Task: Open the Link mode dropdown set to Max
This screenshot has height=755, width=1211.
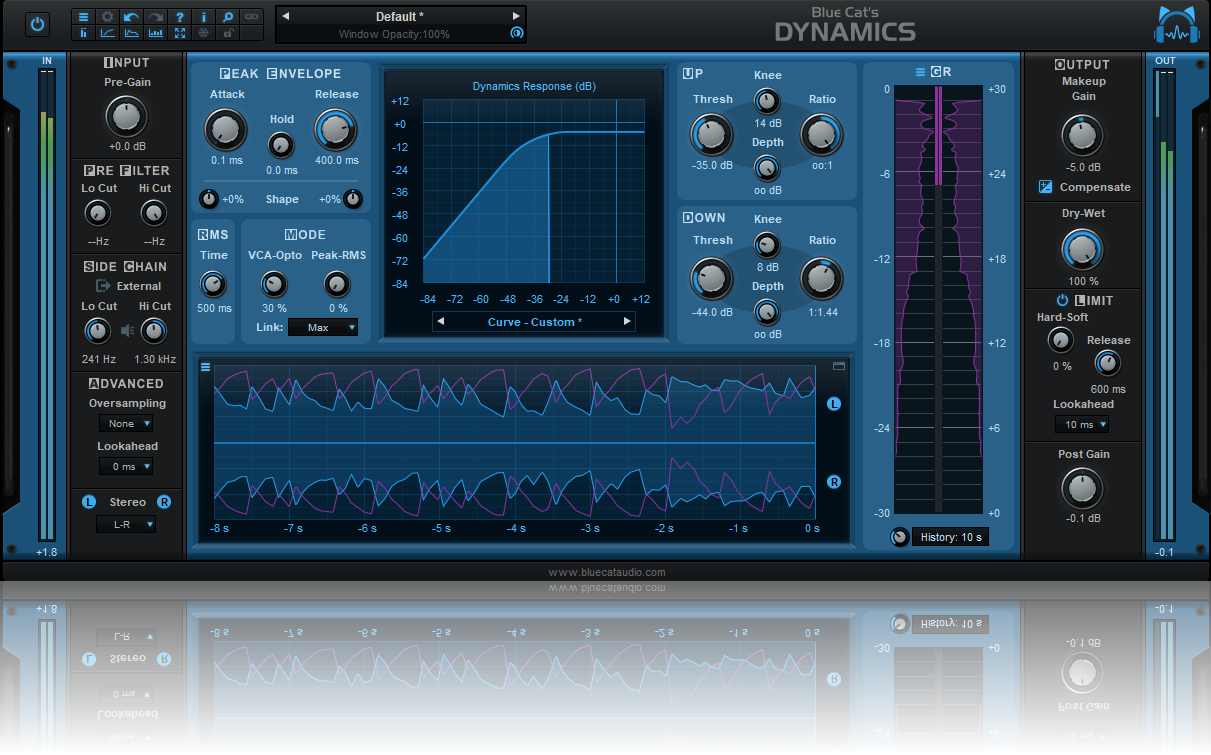Action: (322, 327)
